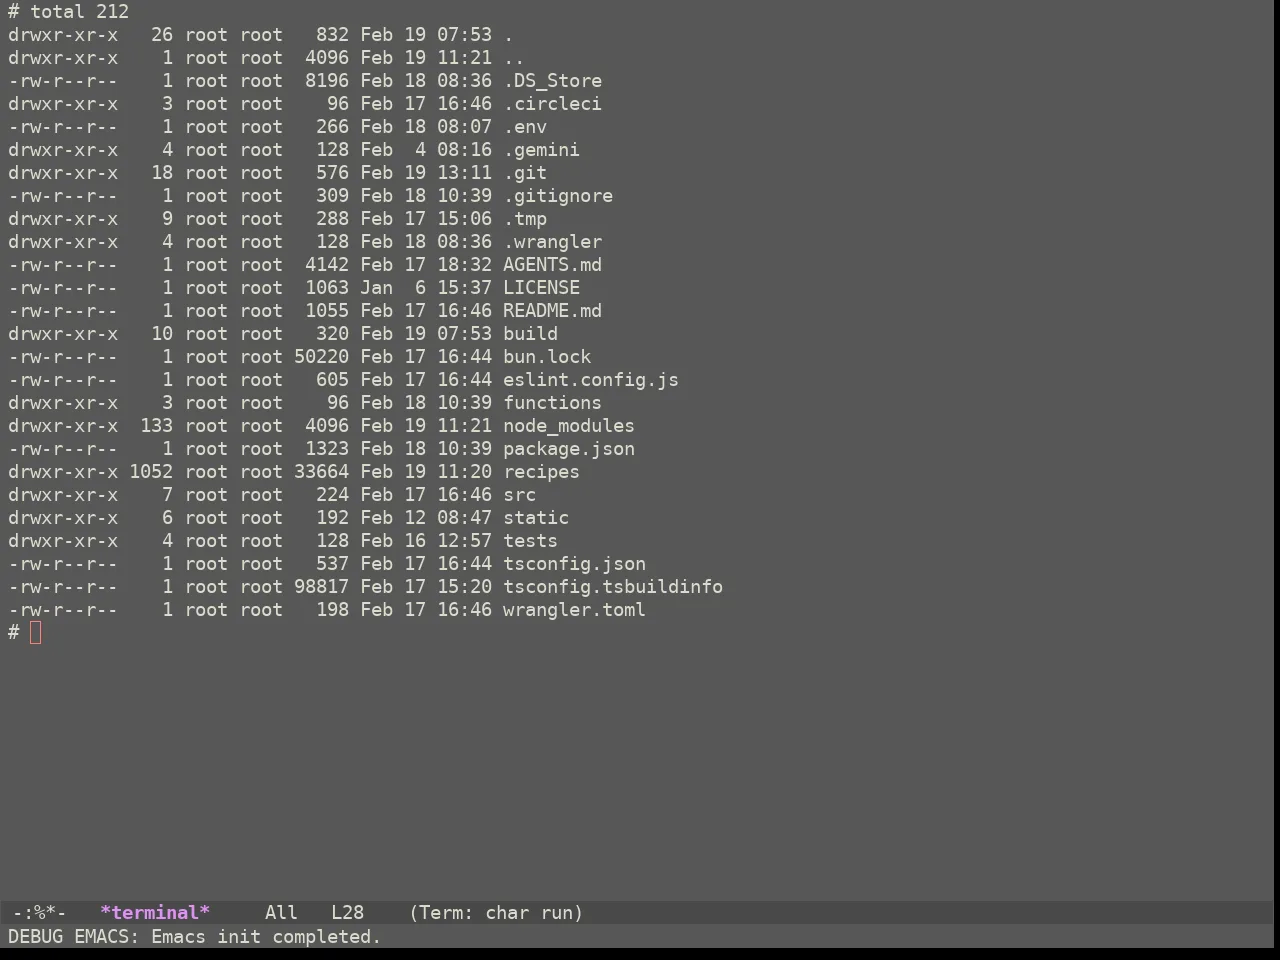Click the tsconfig.tsbuildinfo filename
1280x960 pixels.
tap(613, 587)
